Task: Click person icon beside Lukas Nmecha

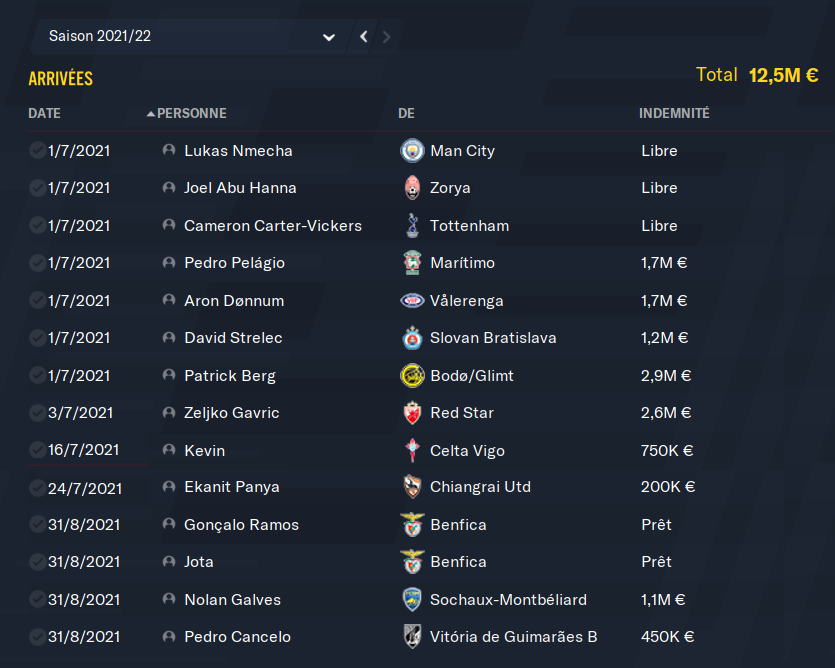Action: pyautogui.click(x=169, y=151)
